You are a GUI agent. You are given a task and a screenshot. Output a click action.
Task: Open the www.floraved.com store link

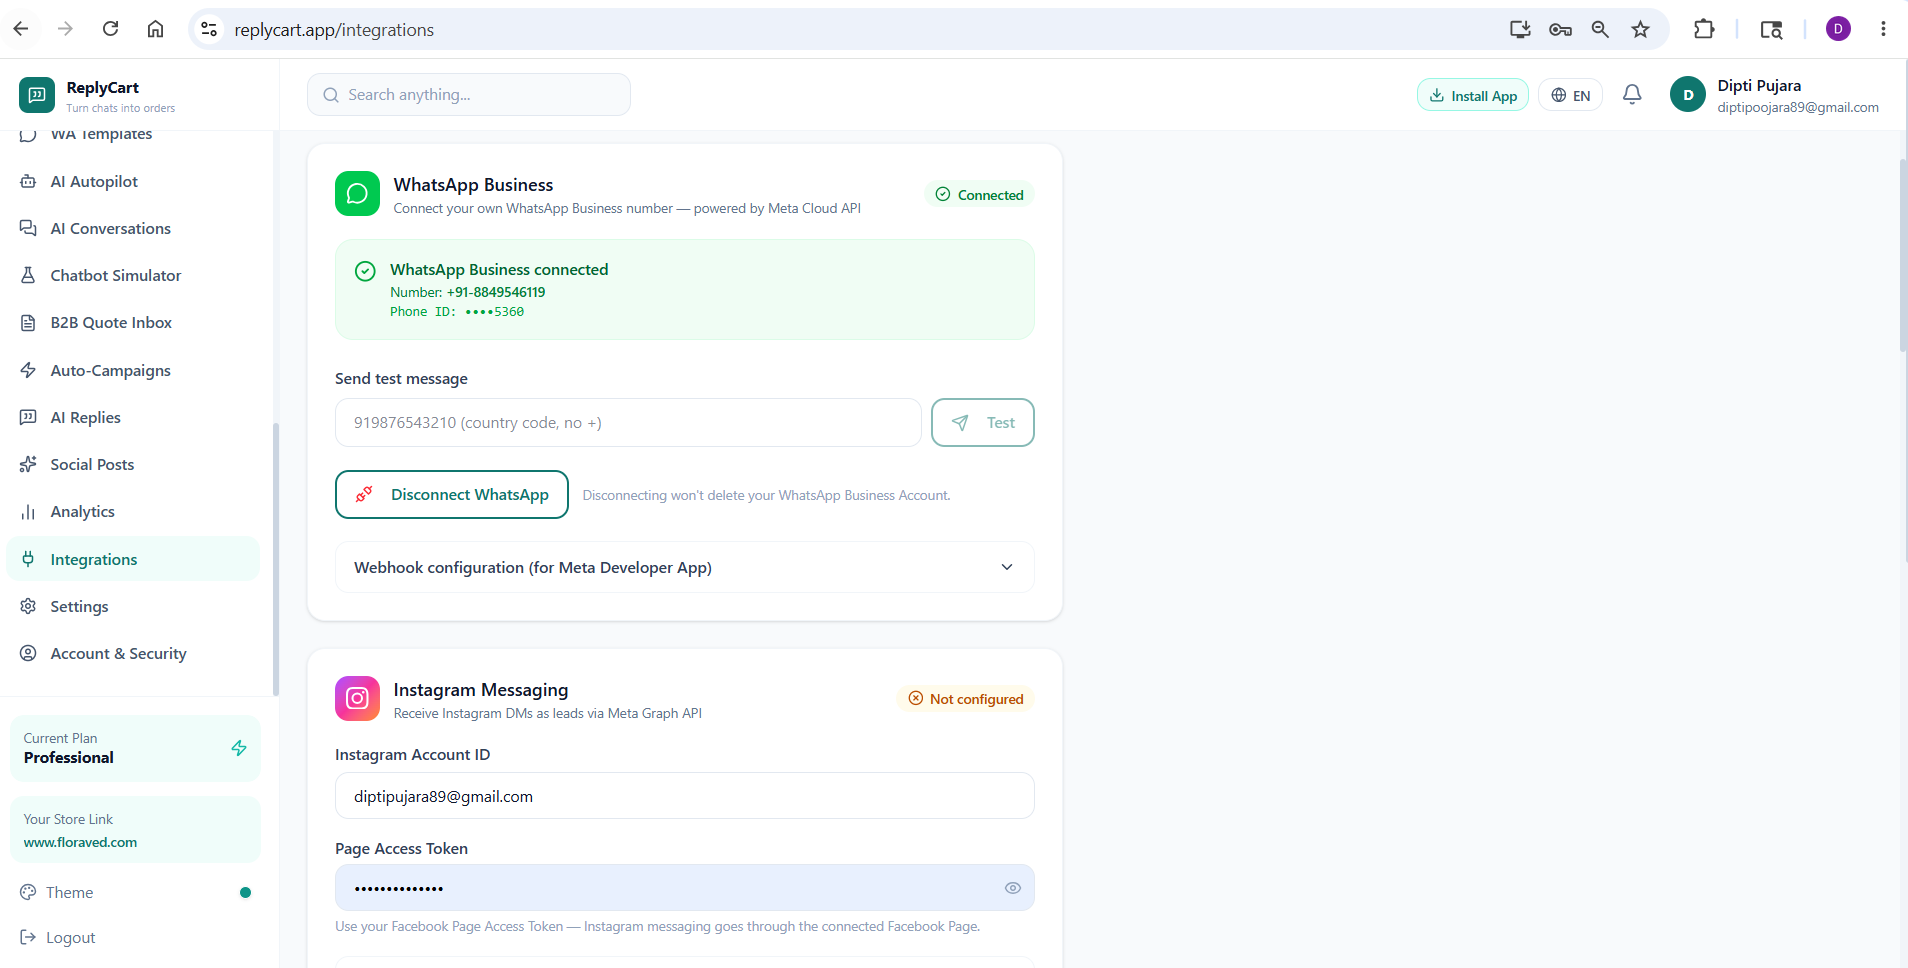coord(80,842)
